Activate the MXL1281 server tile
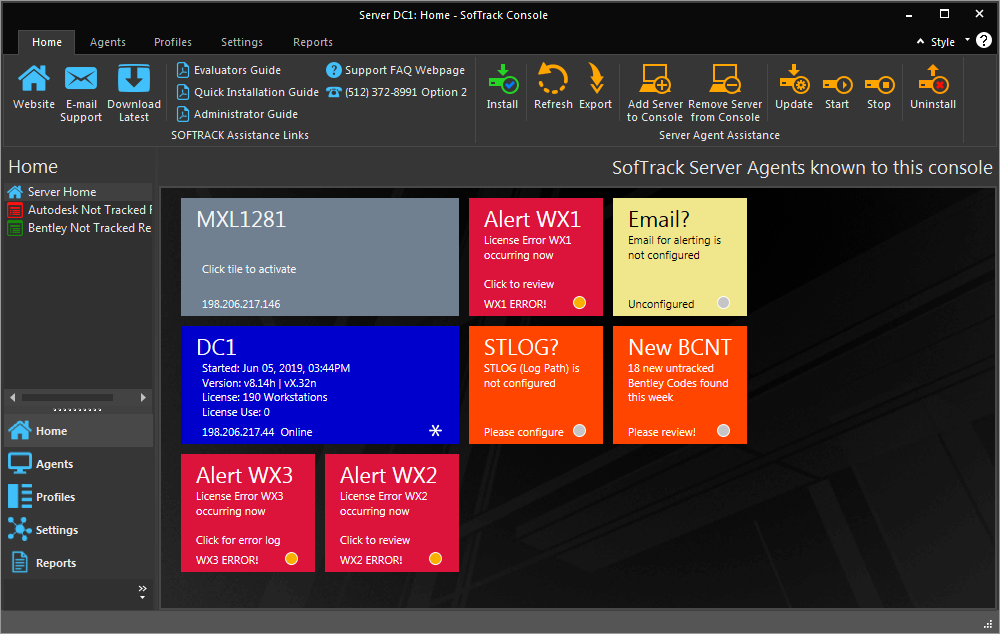1000x634 pixels. point(320,257)
